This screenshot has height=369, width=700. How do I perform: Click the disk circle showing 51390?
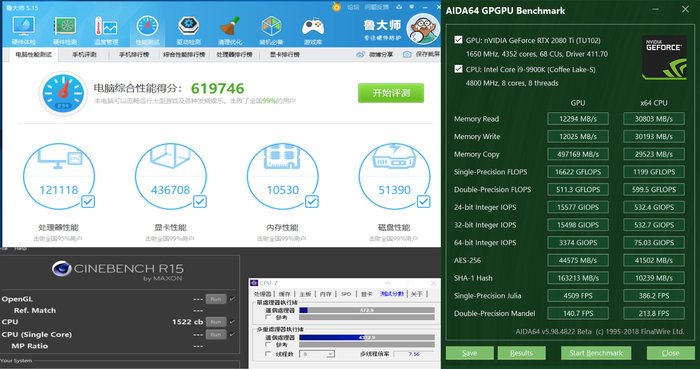coord(395,176)
